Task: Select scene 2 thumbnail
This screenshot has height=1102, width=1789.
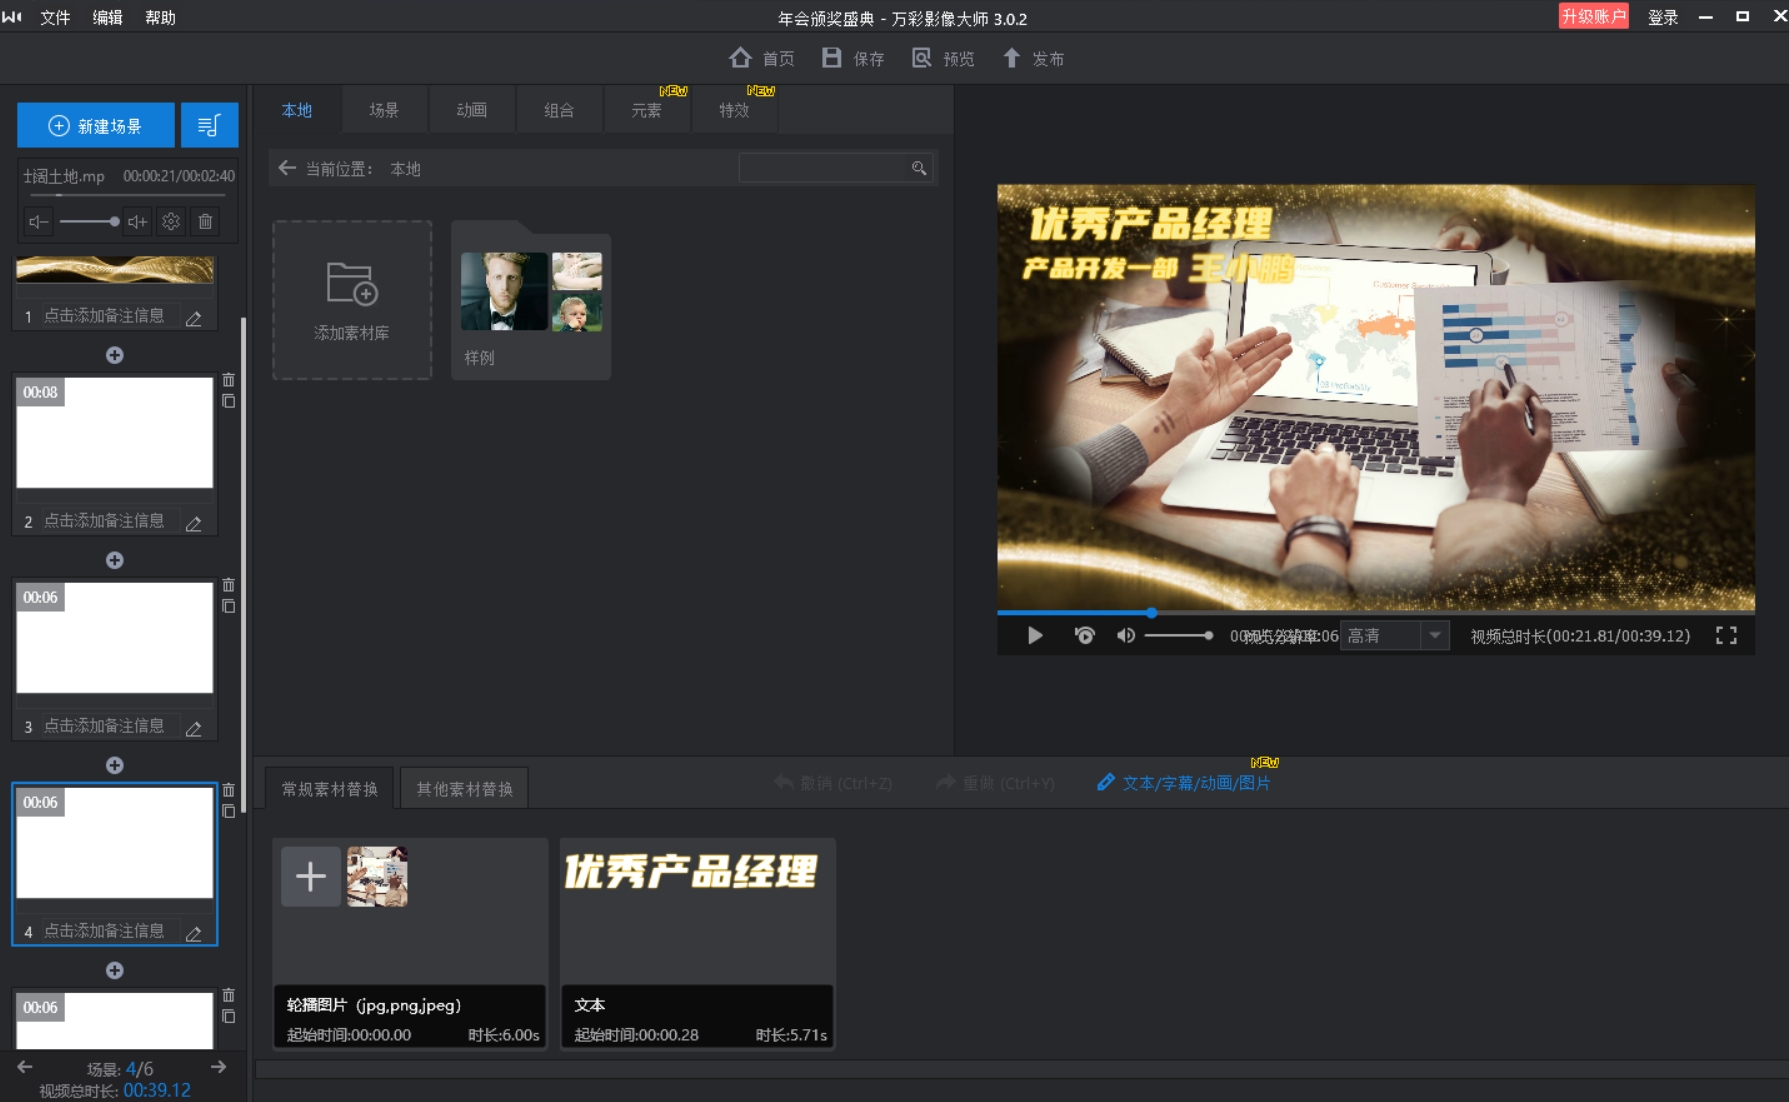Action: (x=115, y=432)
